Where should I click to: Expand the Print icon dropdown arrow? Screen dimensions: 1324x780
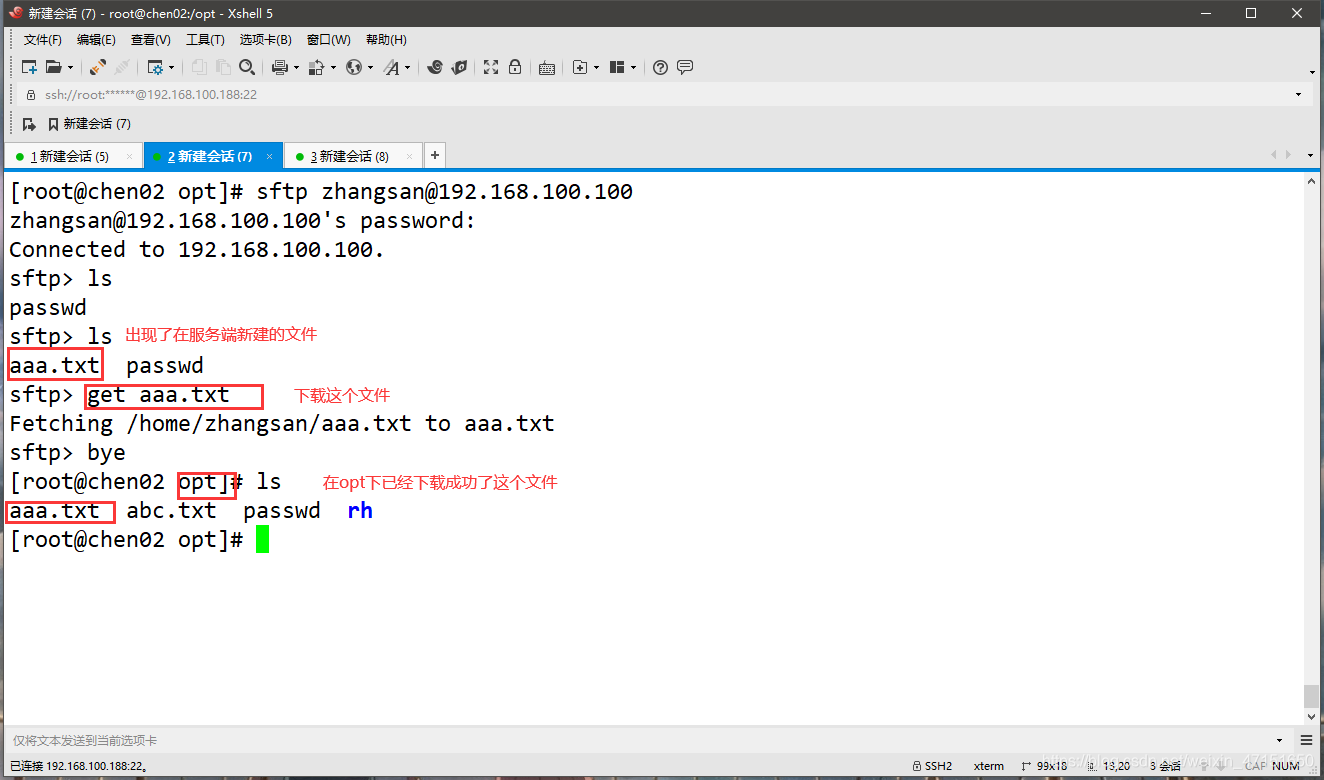(296, 68)
